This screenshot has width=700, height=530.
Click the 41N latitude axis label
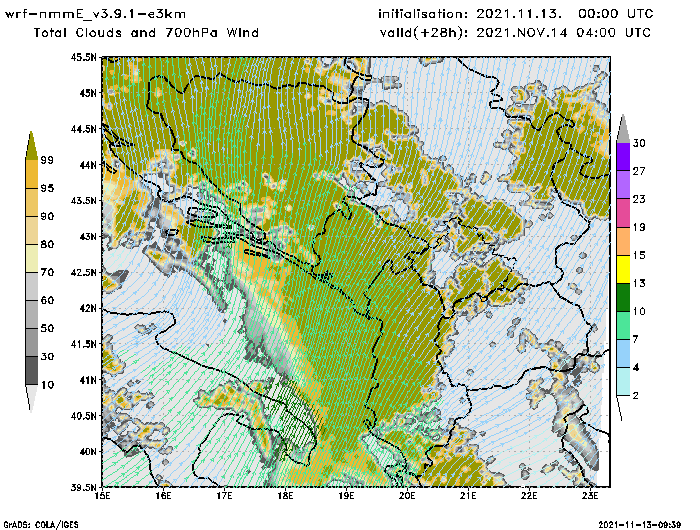click(88, 380)
